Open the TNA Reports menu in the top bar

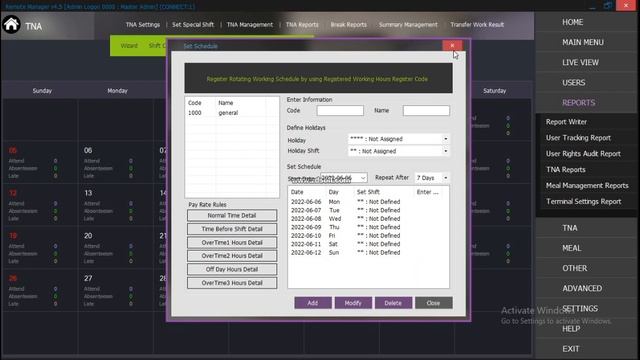pyautogui.click(x=302, y=24)
